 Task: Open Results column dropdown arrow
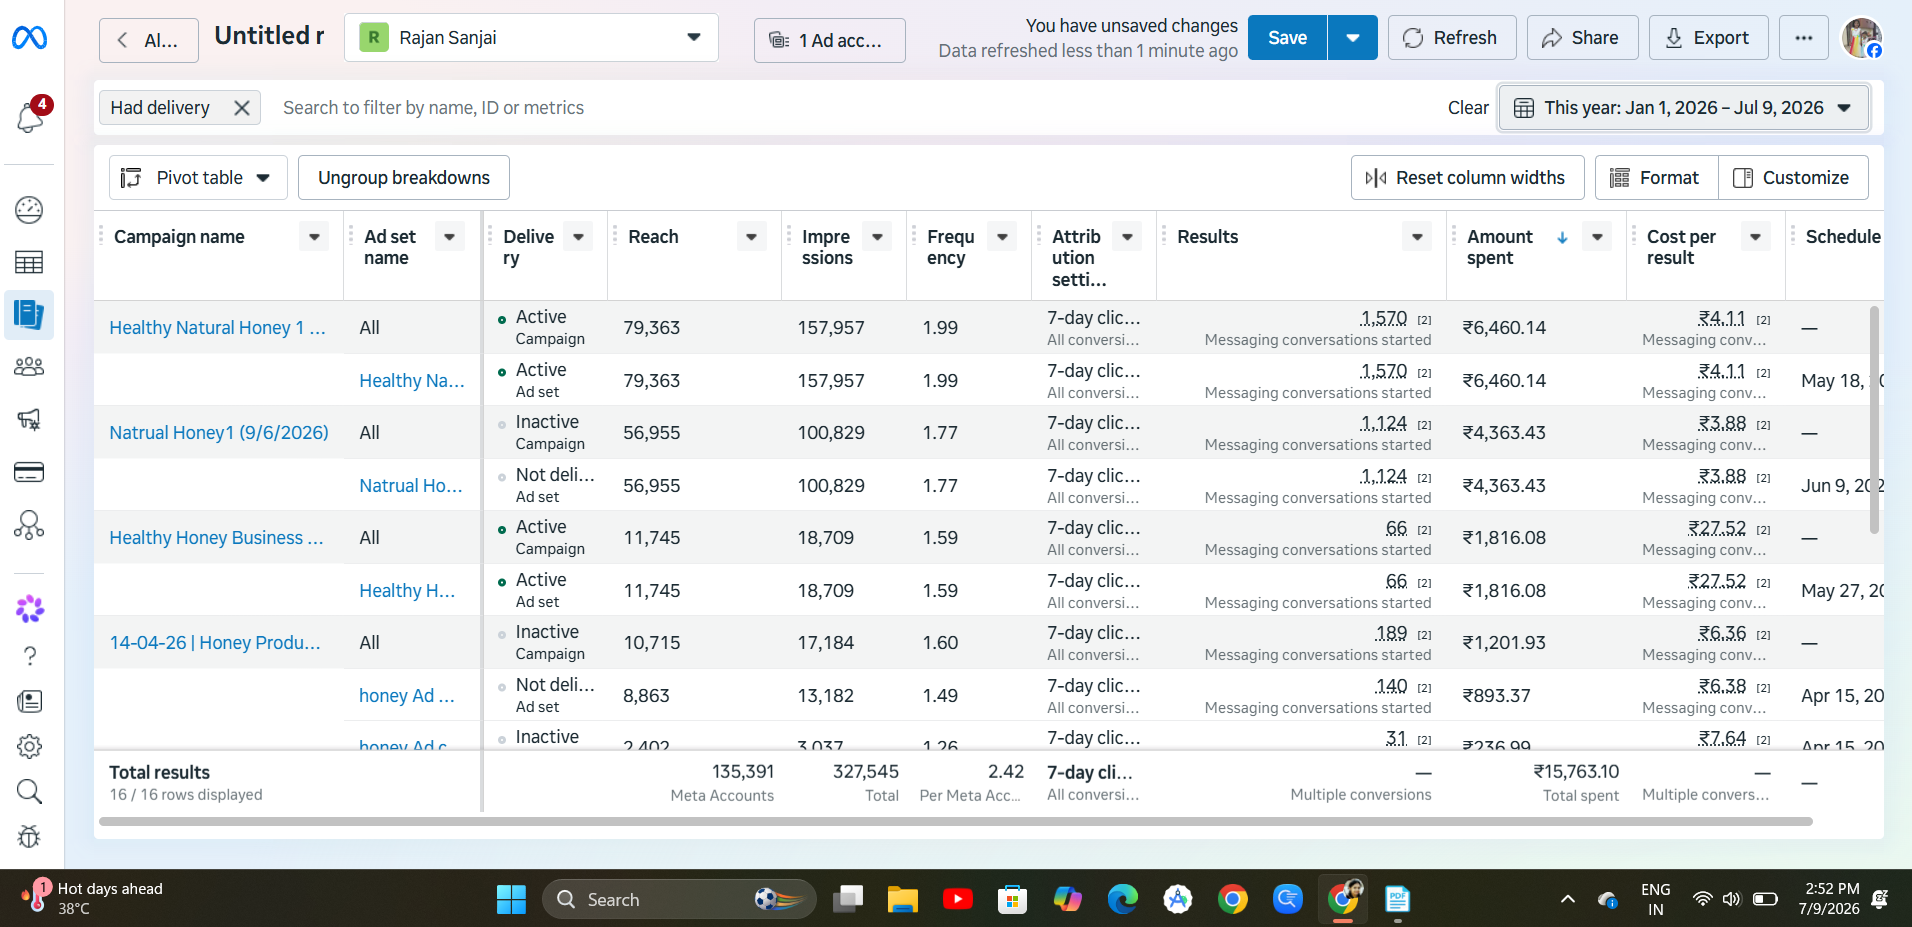pos(1417,237)
